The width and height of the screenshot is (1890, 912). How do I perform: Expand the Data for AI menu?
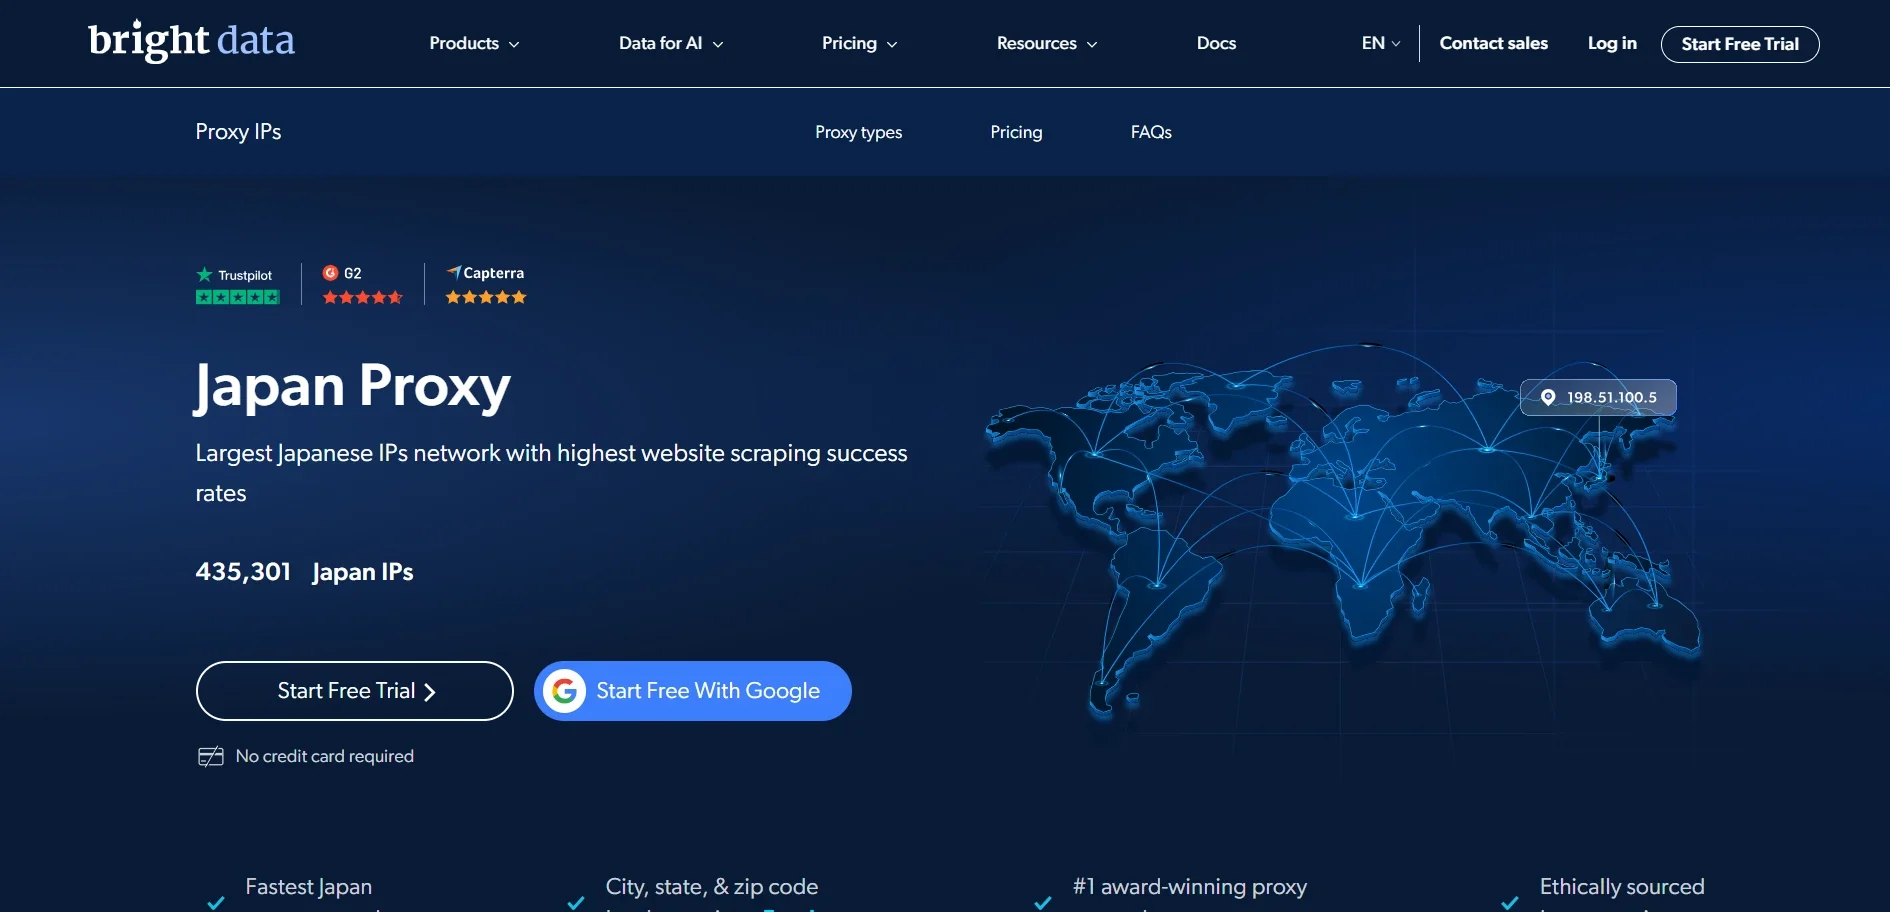671,43
